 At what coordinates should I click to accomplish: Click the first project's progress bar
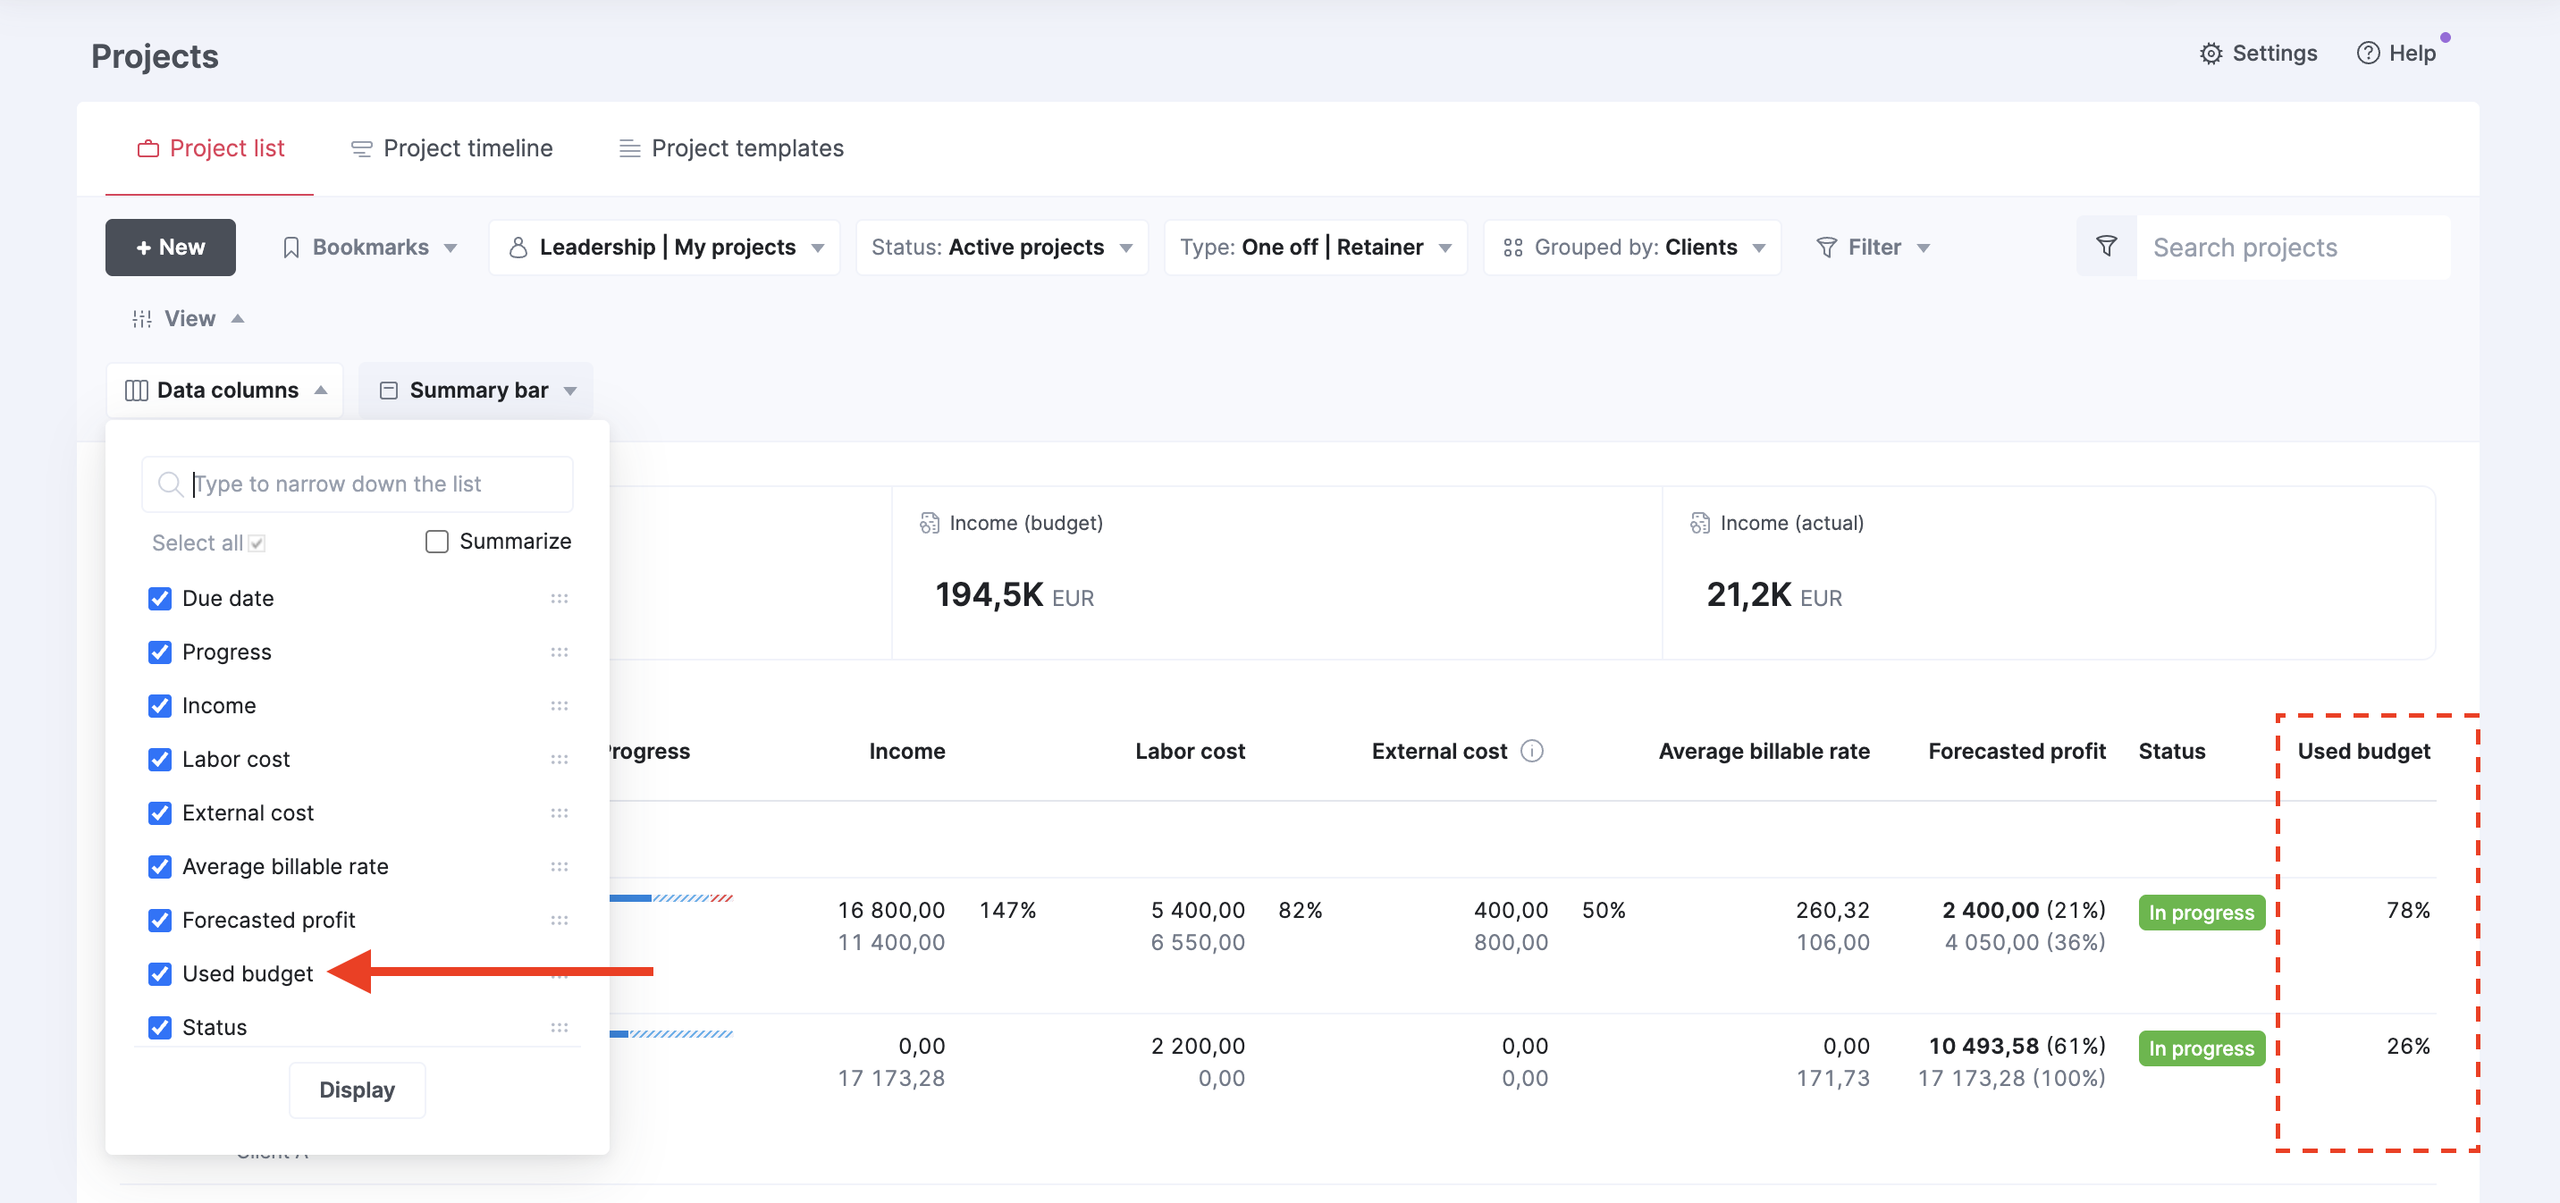click(x=671, y=898)
